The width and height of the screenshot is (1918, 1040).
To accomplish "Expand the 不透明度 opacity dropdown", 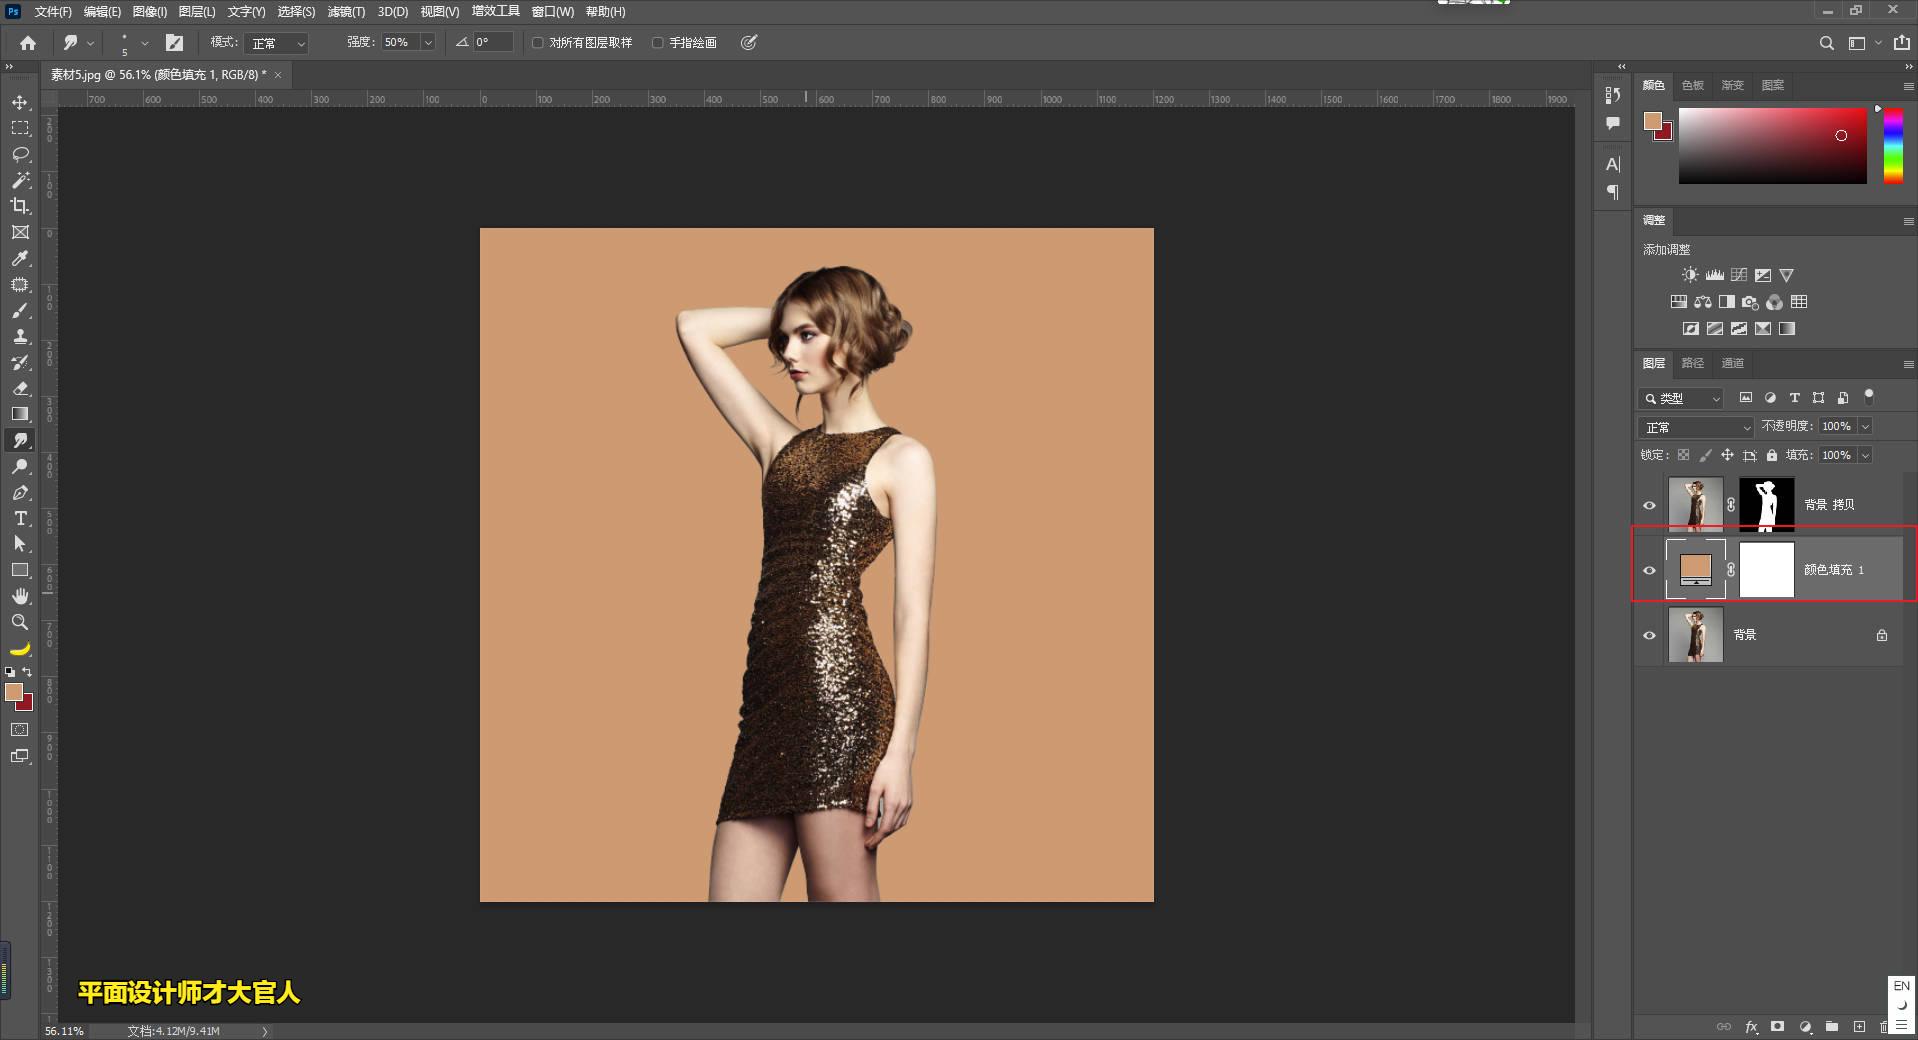I will click(x=1865, y=427).
